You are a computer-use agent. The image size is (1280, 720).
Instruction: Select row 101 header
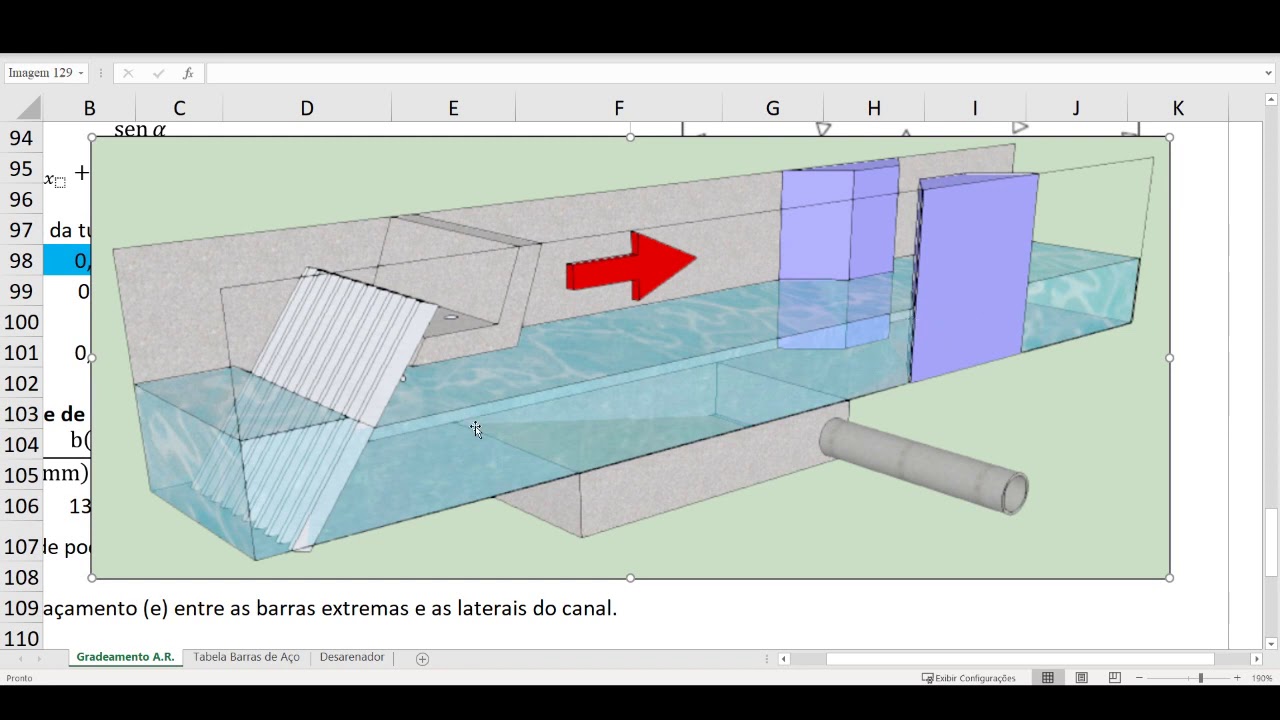click(x=21, y=352)
